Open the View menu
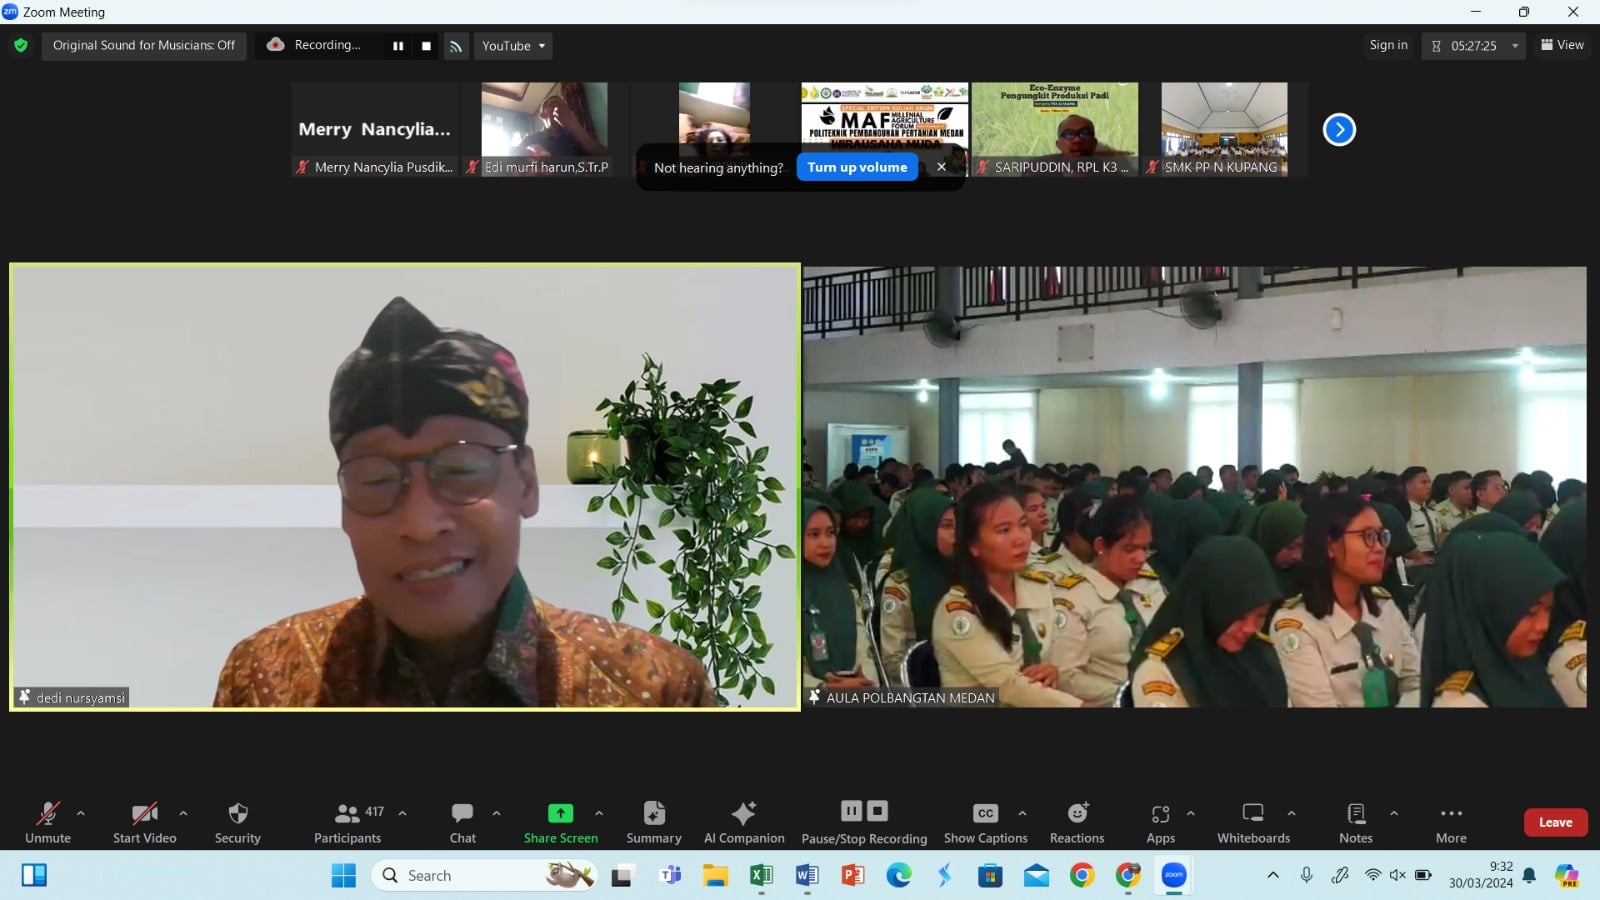Screen dimensions: 1600x900 (1562, 45)
